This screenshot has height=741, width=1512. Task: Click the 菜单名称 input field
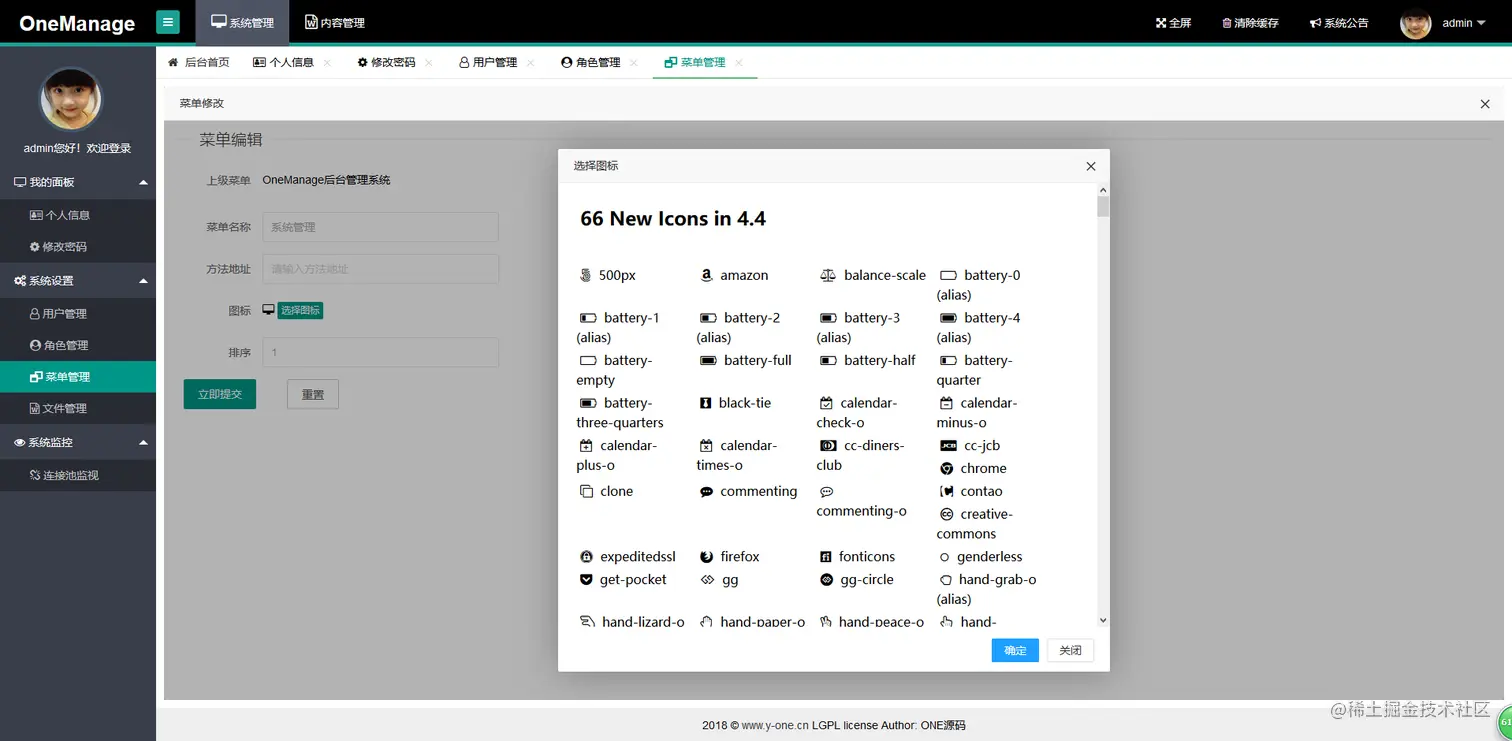coord(380,227)
